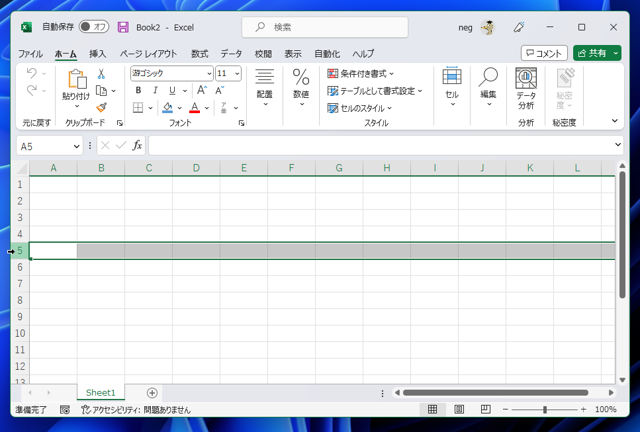Open テーブルとして書式設定 menu
This screenshot has height=432, width=640.
[374, 91]
